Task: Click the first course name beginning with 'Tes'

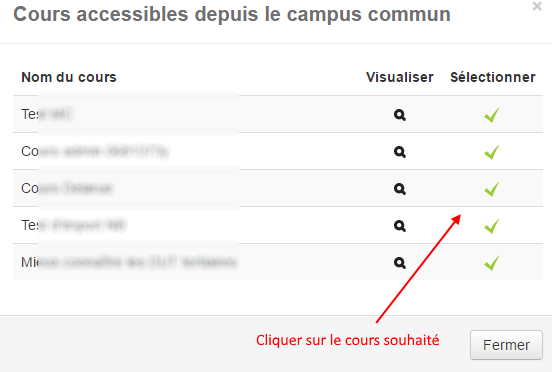Action: [x=47, y=114]
